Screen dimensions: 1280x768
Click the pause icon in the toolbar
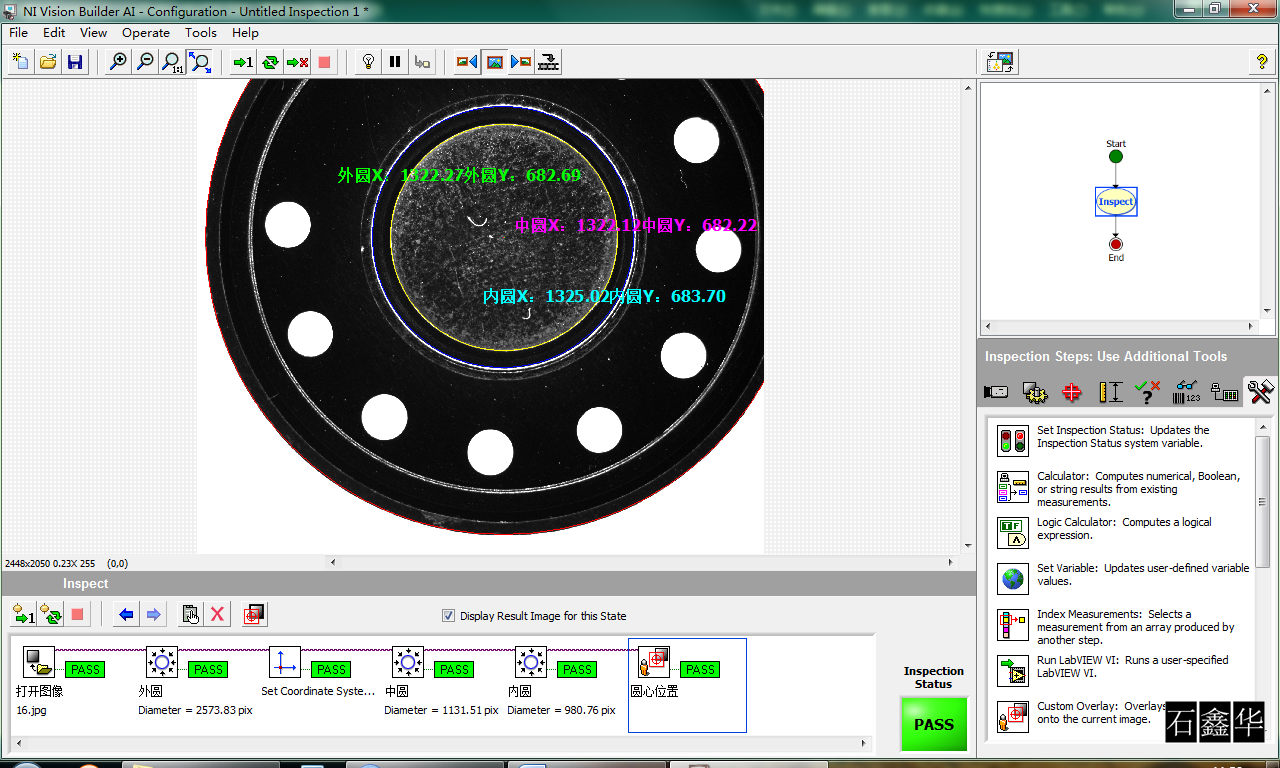(x=395, y=62)
